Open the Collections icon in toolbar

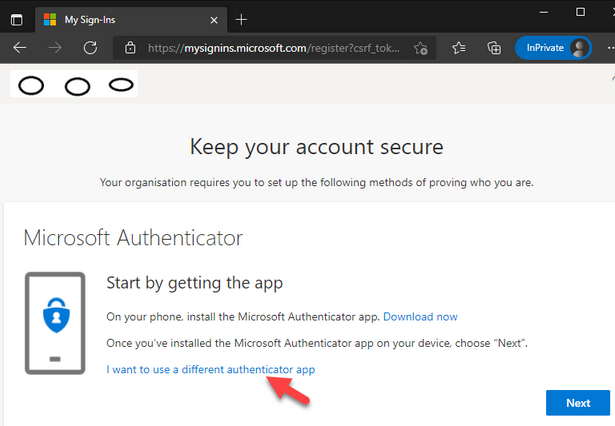(493, 48)
